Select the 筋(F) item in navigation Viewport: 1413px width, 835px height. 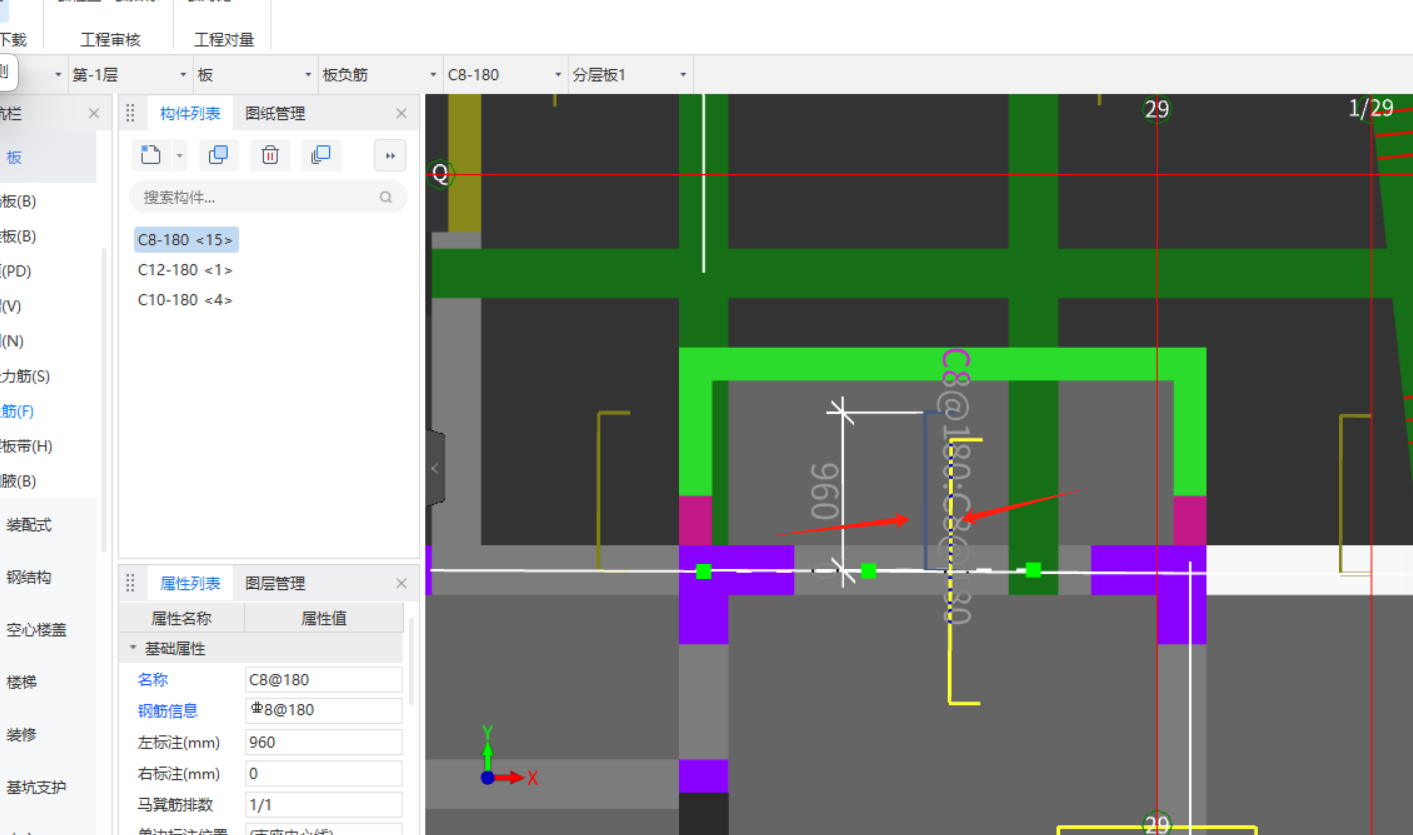(x=18, y=411)
